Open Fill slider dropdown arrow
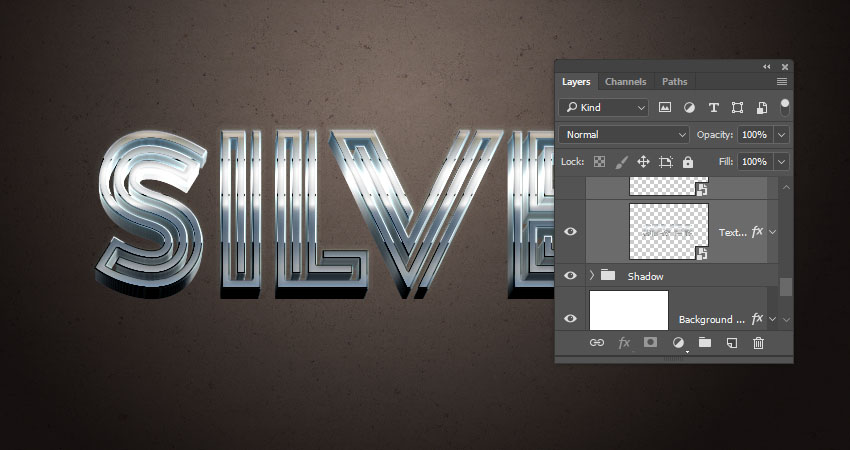850x450 pixels. 782,162
